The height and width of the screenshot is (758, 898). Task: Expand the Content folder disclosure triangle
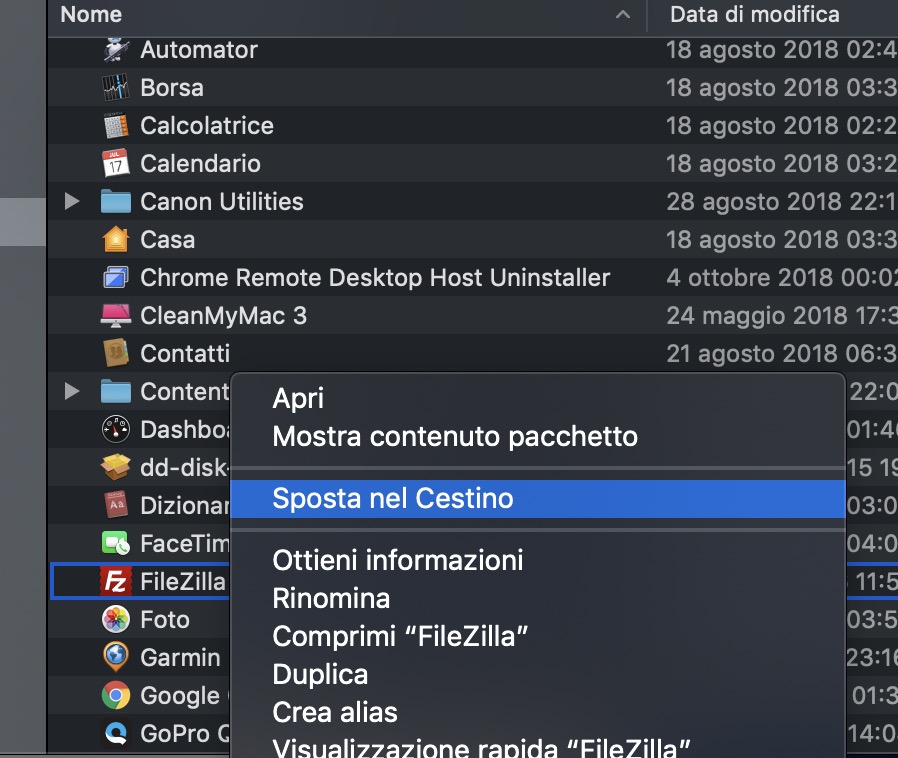coord(71,392)
